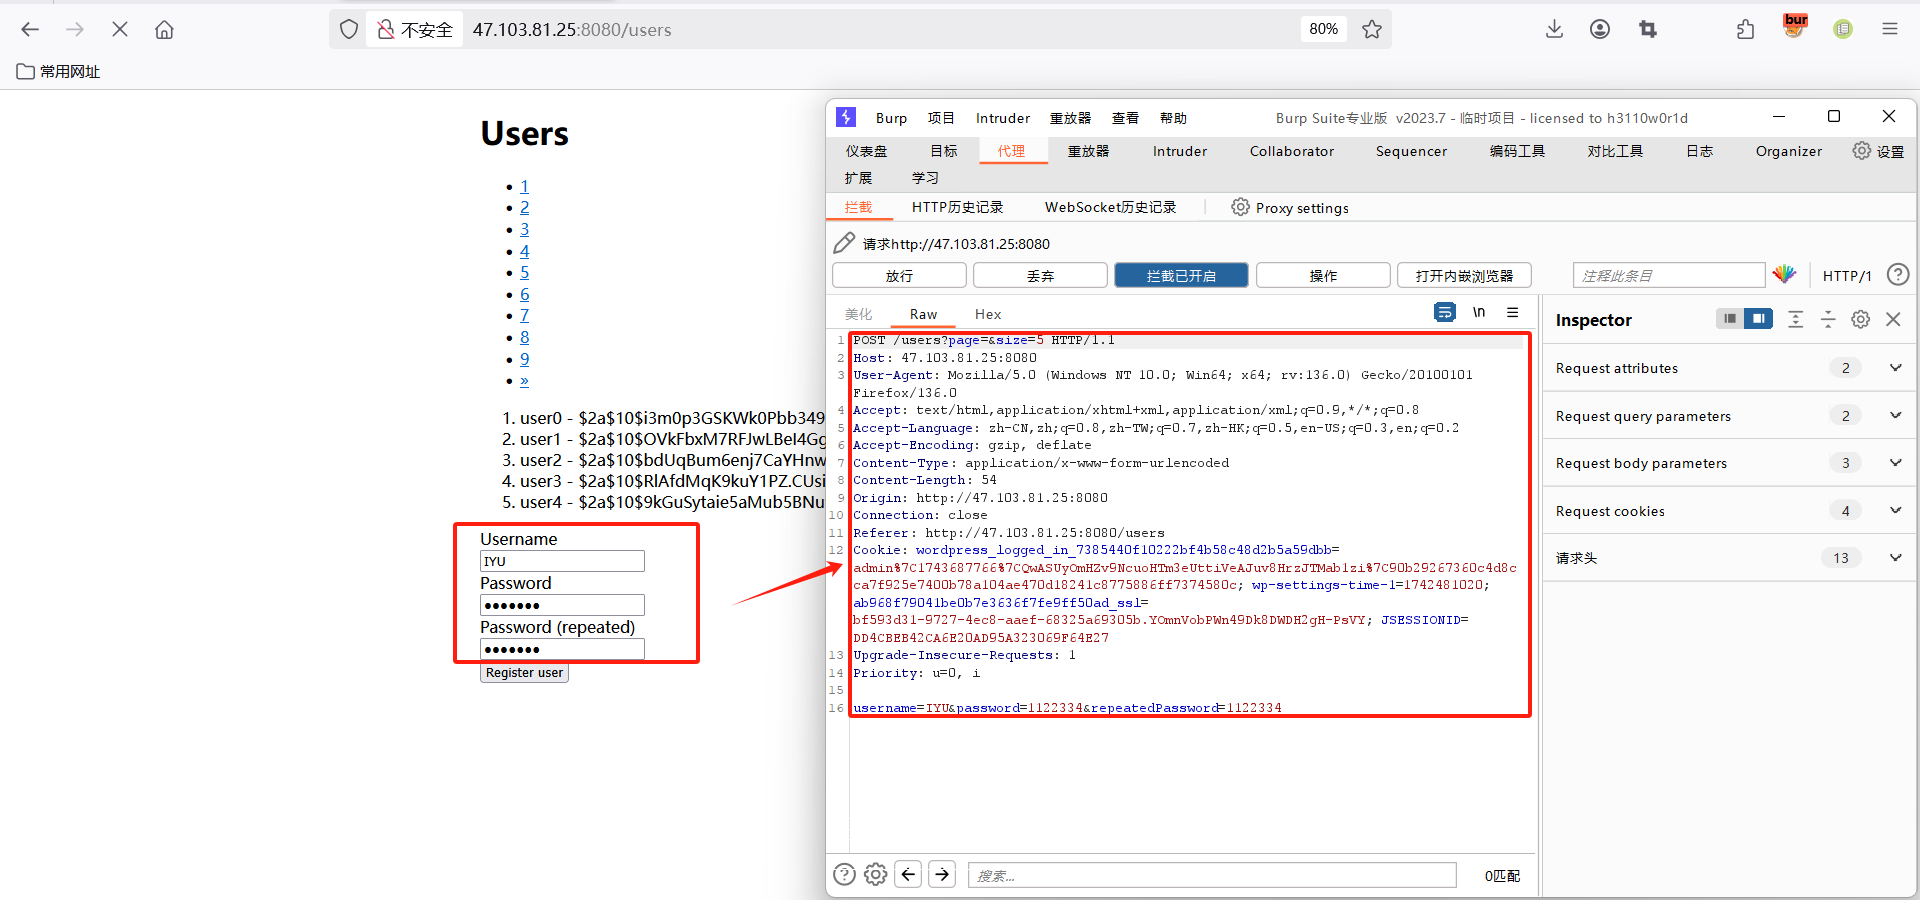Open HTTP/1 protocol selector

tap(1846, 275)
